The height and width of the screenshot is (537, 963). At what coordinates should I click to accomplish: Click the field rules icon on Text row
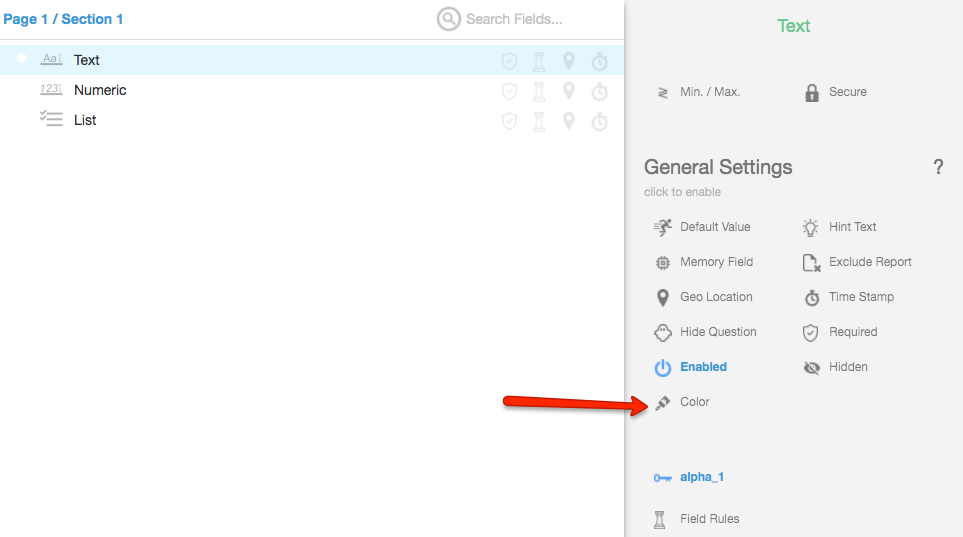(539, 61)
